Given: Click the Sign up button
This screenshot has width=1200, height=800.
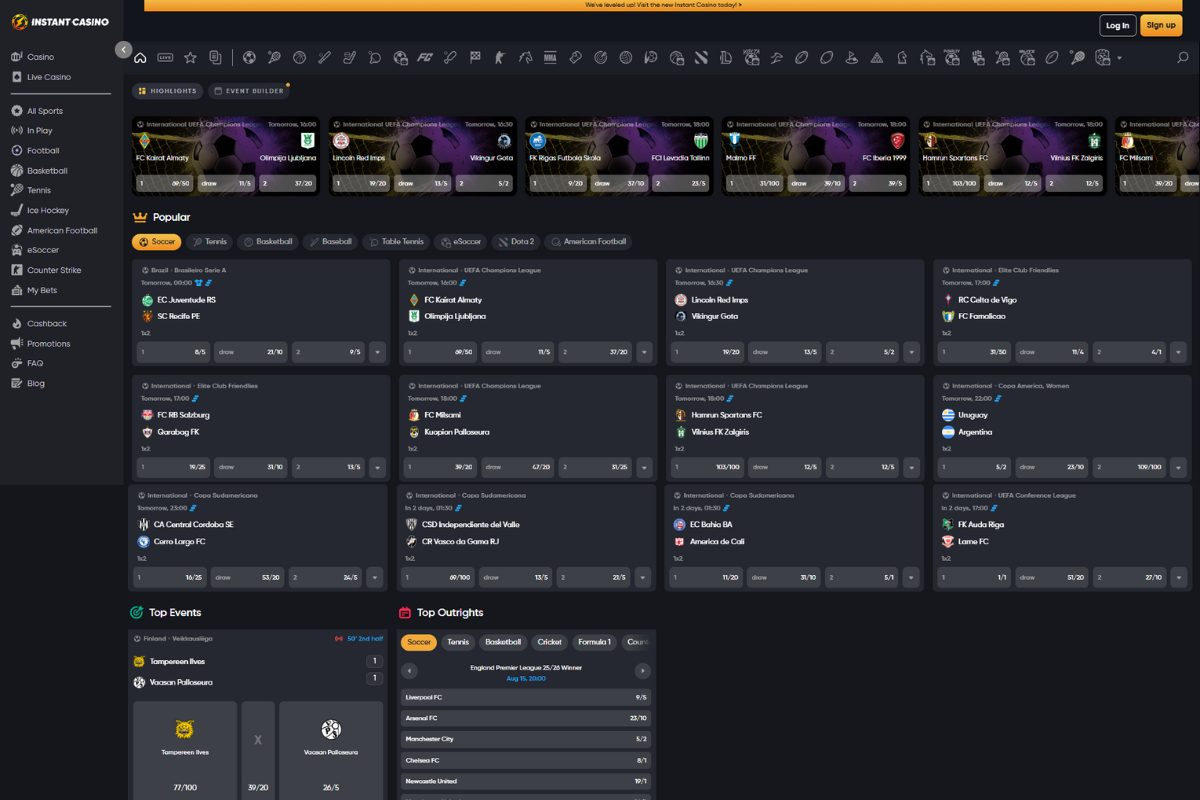Looking at the screenshot, I should coord(1160,25).
